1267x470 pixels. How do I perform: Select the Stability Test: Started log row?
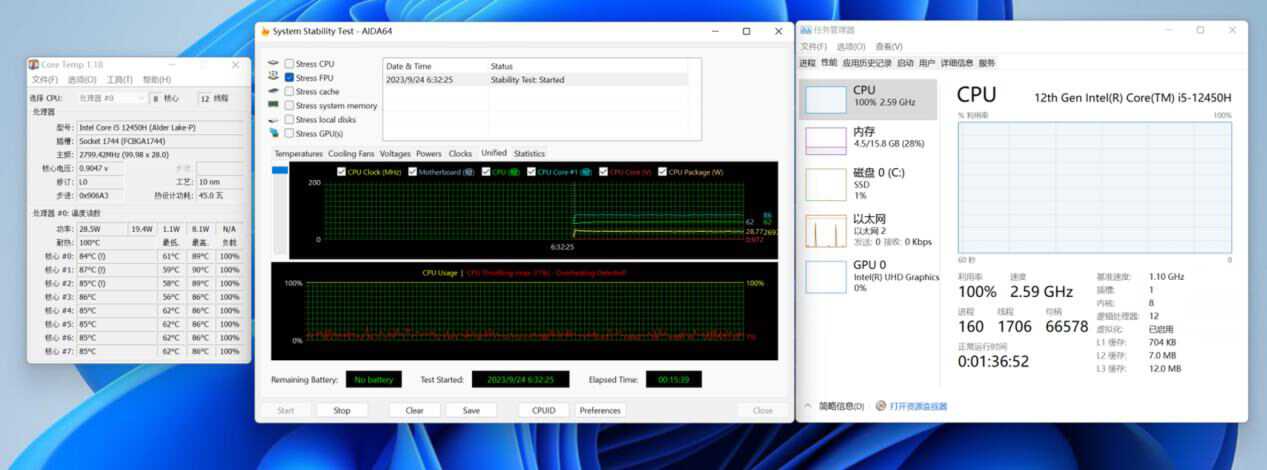coord(536,80)
